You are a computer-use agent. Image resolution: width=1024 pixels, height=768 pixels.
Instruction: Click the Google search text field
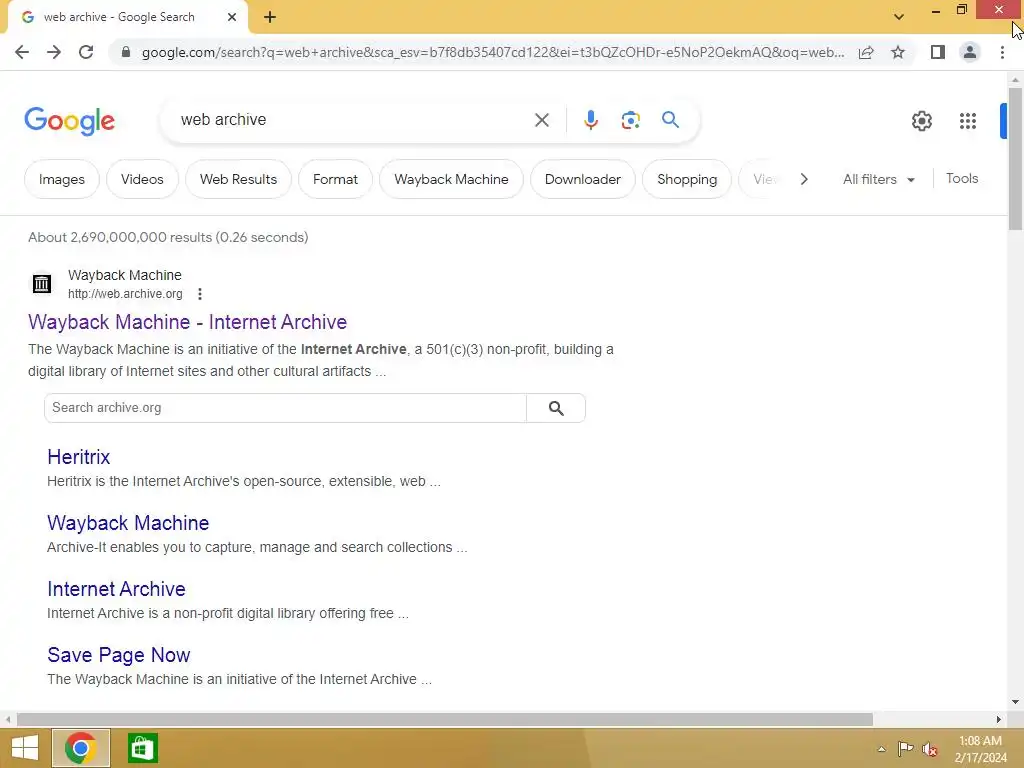coord(353,120)
